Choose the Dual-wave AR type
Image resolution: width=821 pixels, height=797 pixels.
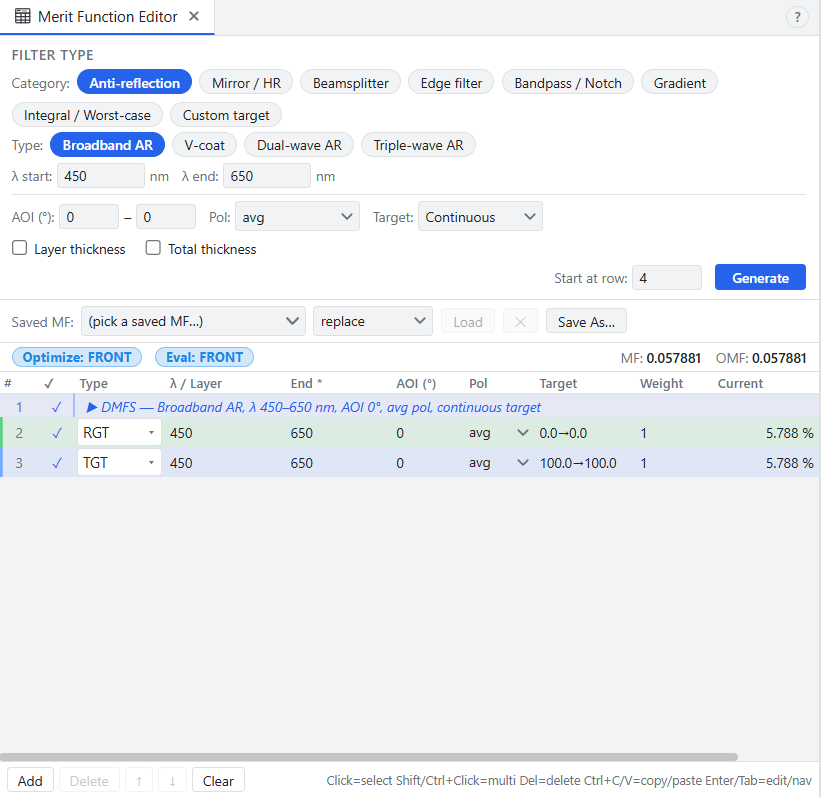tap(299, 145)
